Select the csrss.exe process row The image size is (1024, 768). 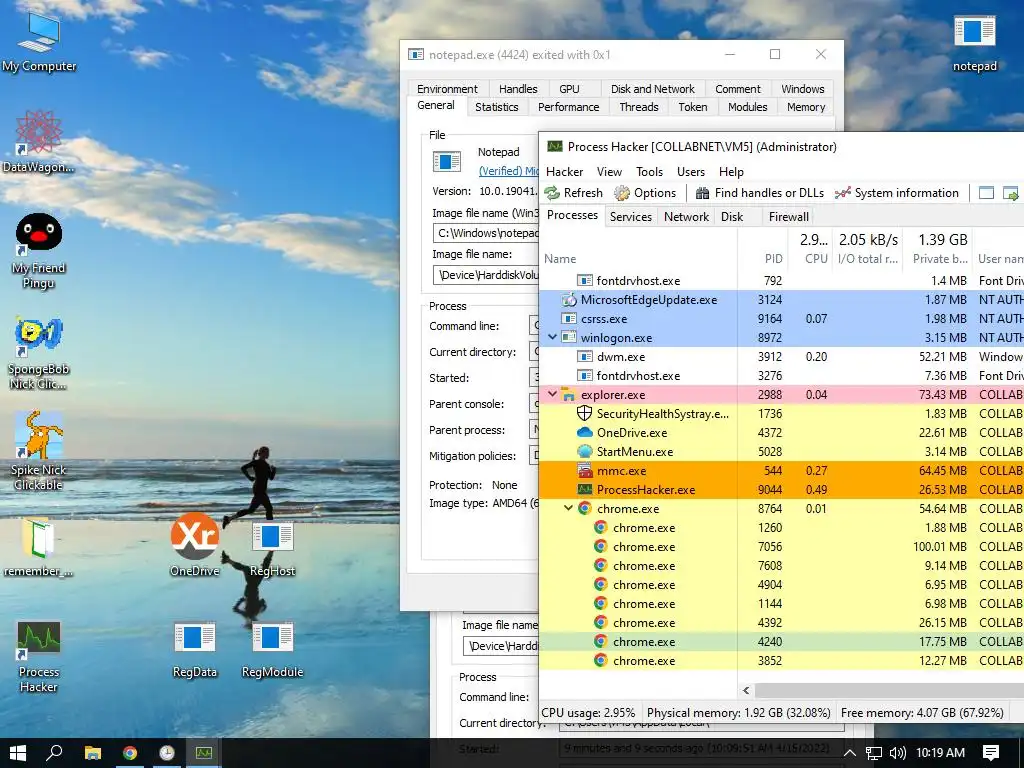point(781,319)
